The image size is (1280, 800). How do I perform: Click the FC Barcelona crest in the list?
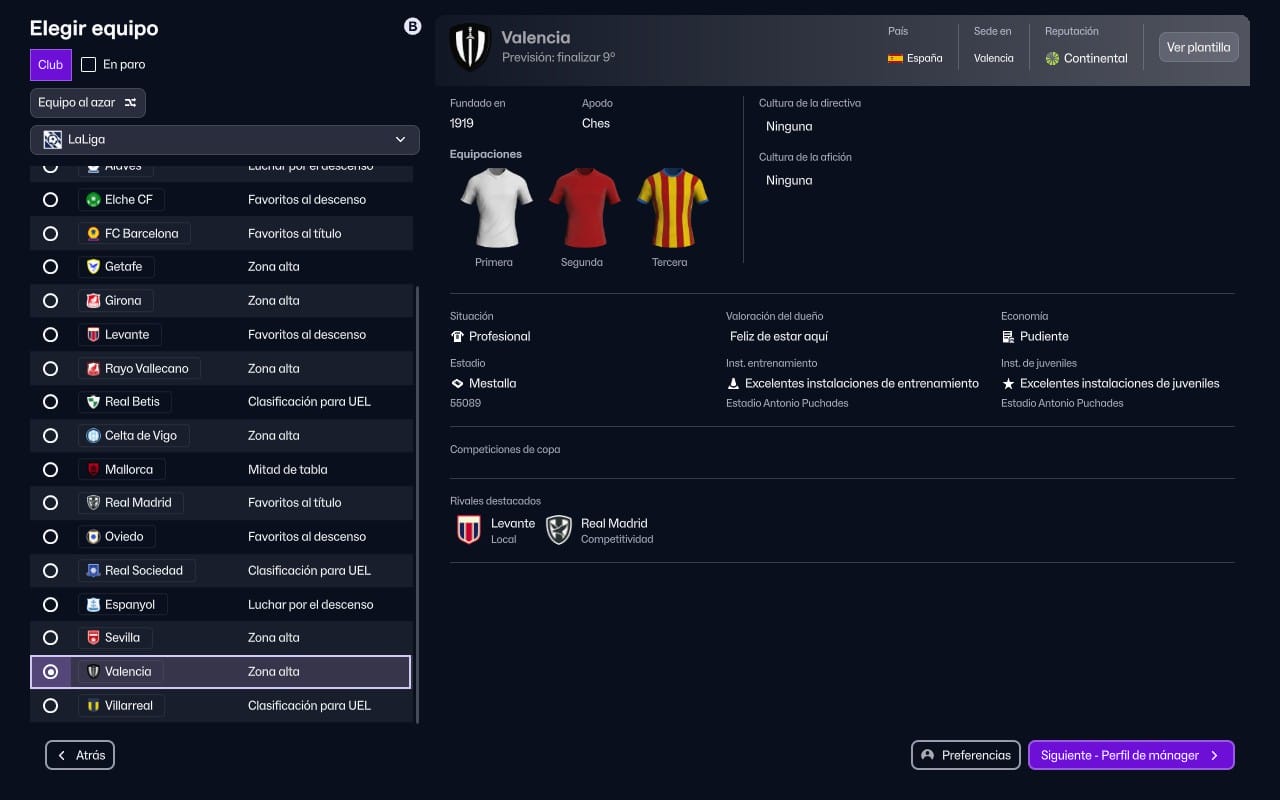click(93, 233)
